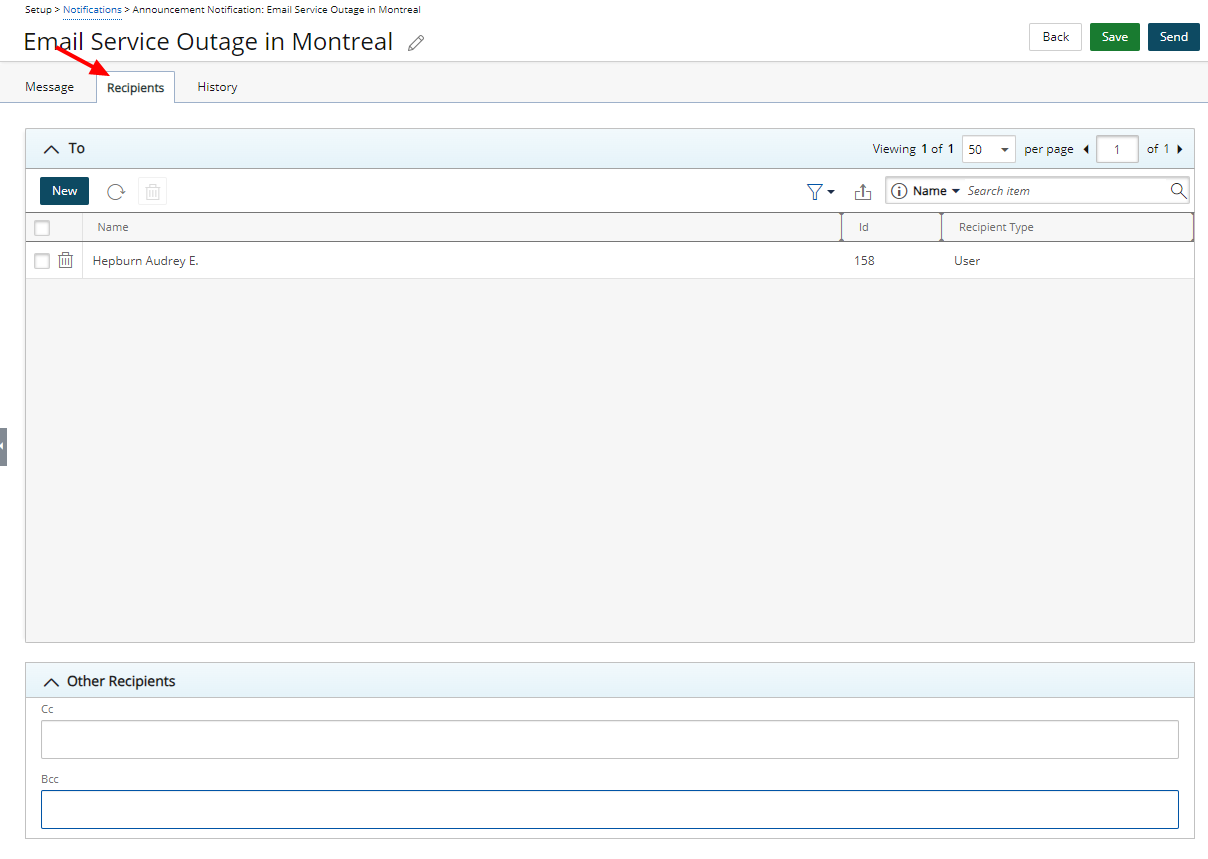
Task: Open the Name search field dropdown
Action: pyautogui.click(x=936, y=191)
